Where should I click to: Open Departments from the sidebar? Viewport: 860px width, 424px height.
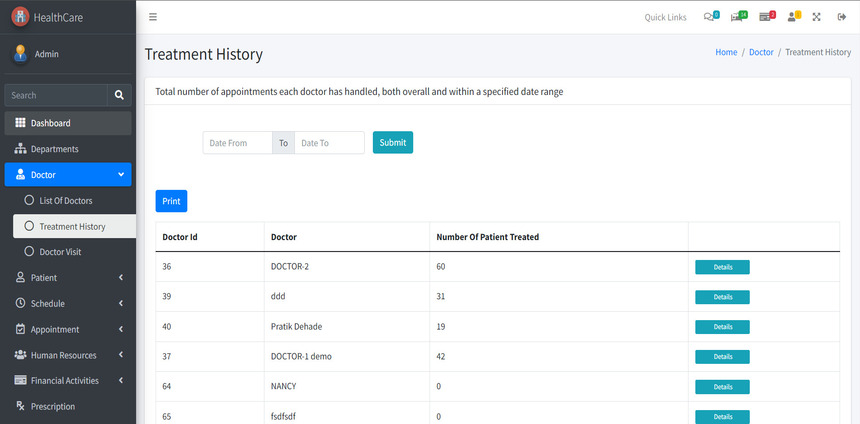[54, 149]
